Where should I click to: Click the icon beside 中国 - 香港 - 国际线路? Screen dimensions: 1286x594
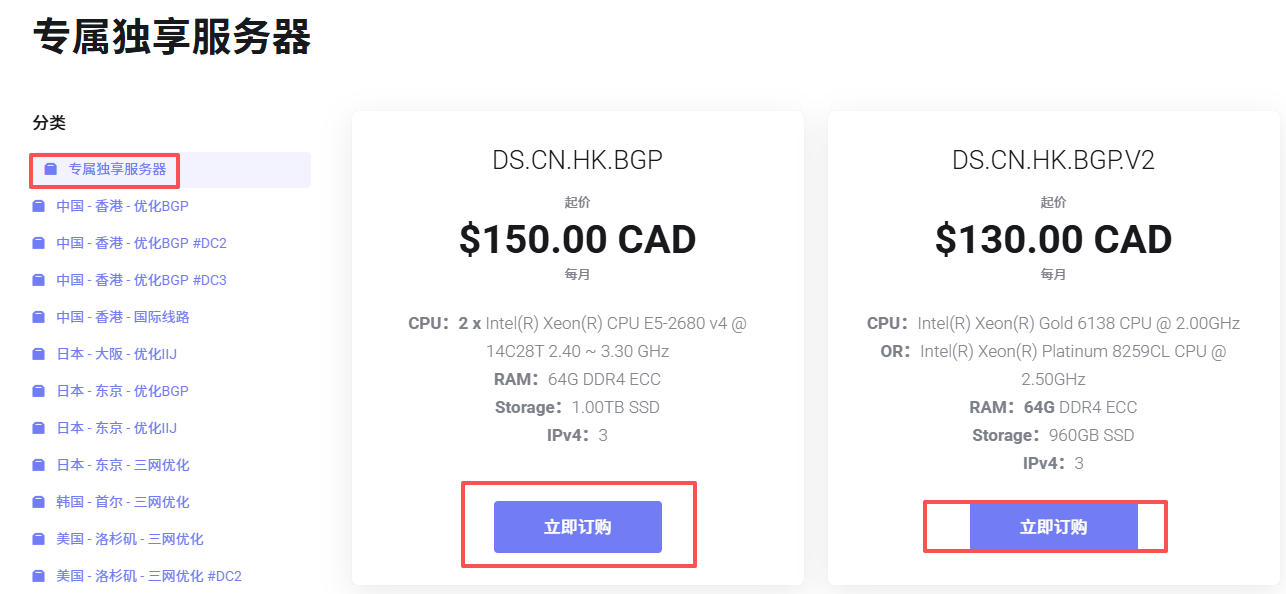pos(39,318)
